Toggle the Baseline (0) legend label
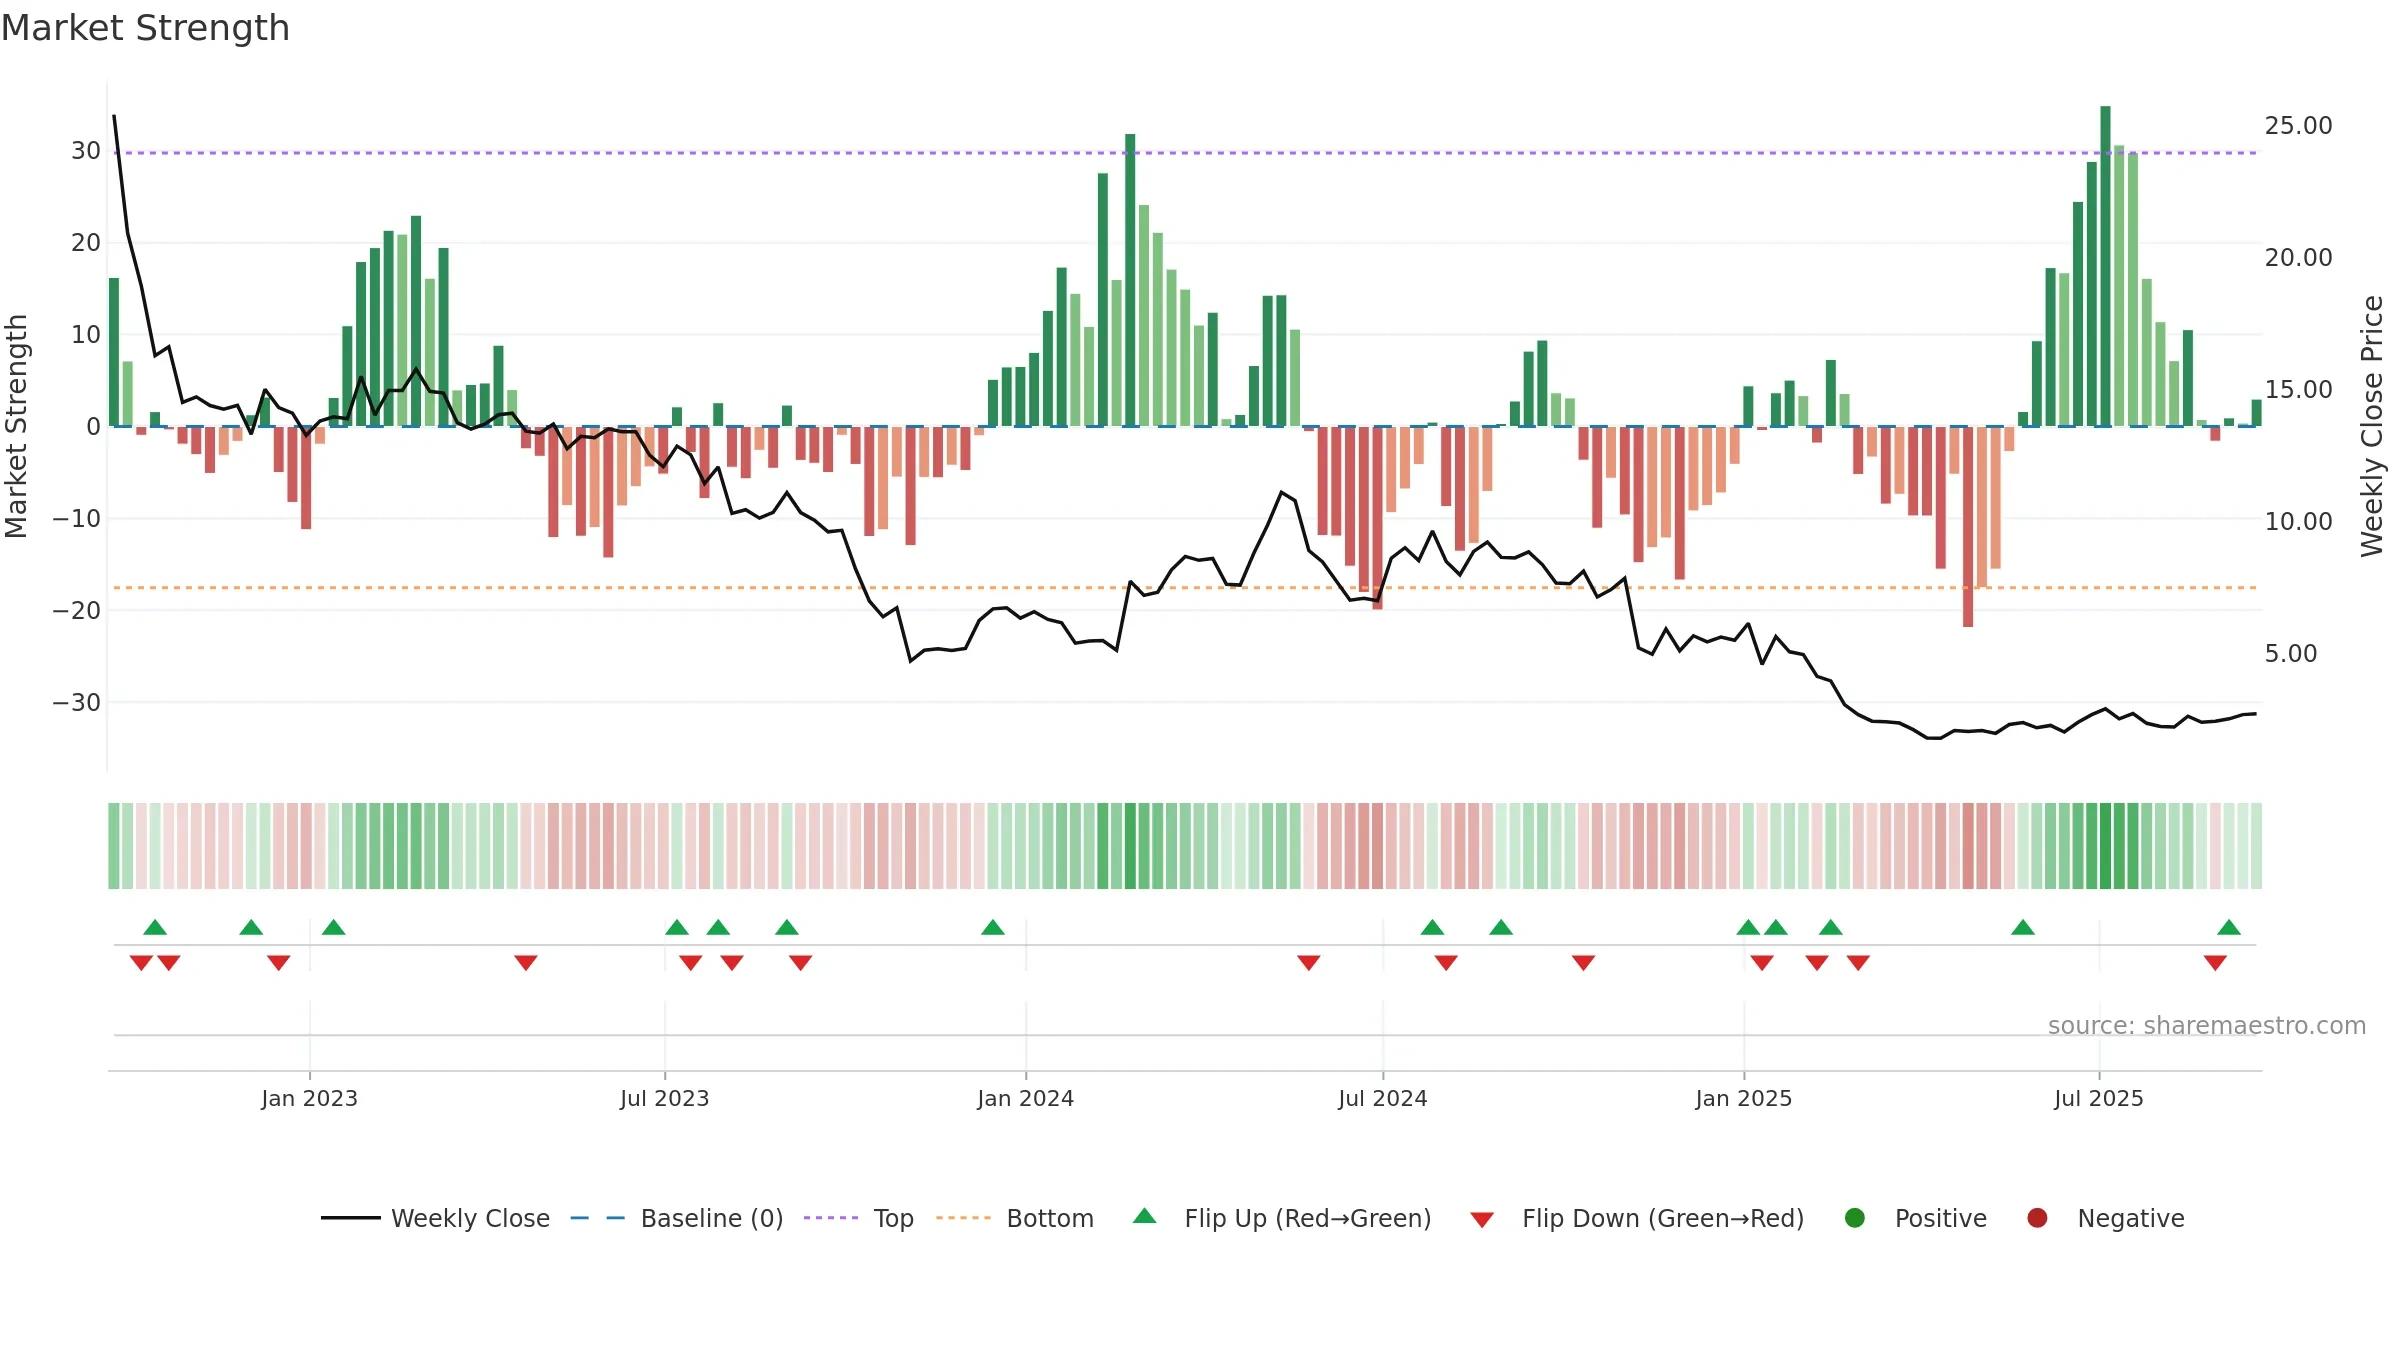 click(712, 1218)
